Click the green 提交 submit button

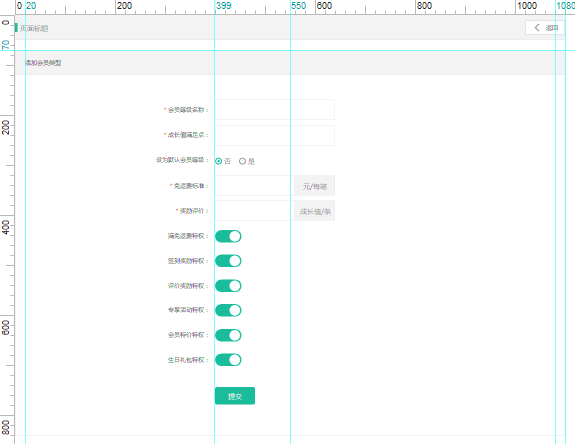(x=235, y=396)
